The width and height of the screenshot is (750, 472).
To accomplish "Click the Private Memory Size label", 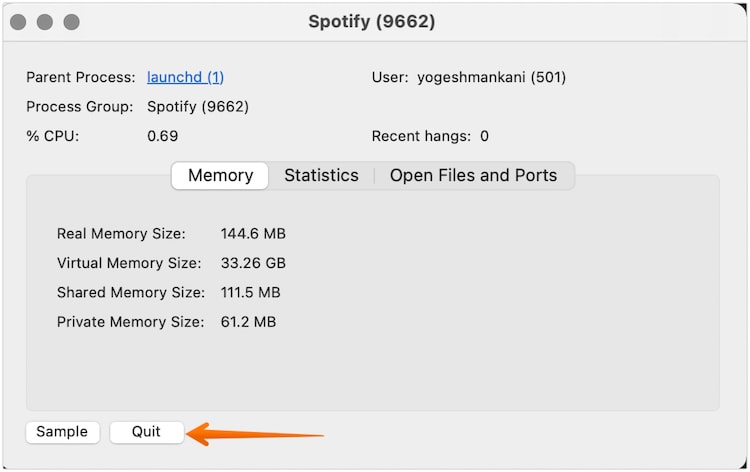I will (131, 322).
